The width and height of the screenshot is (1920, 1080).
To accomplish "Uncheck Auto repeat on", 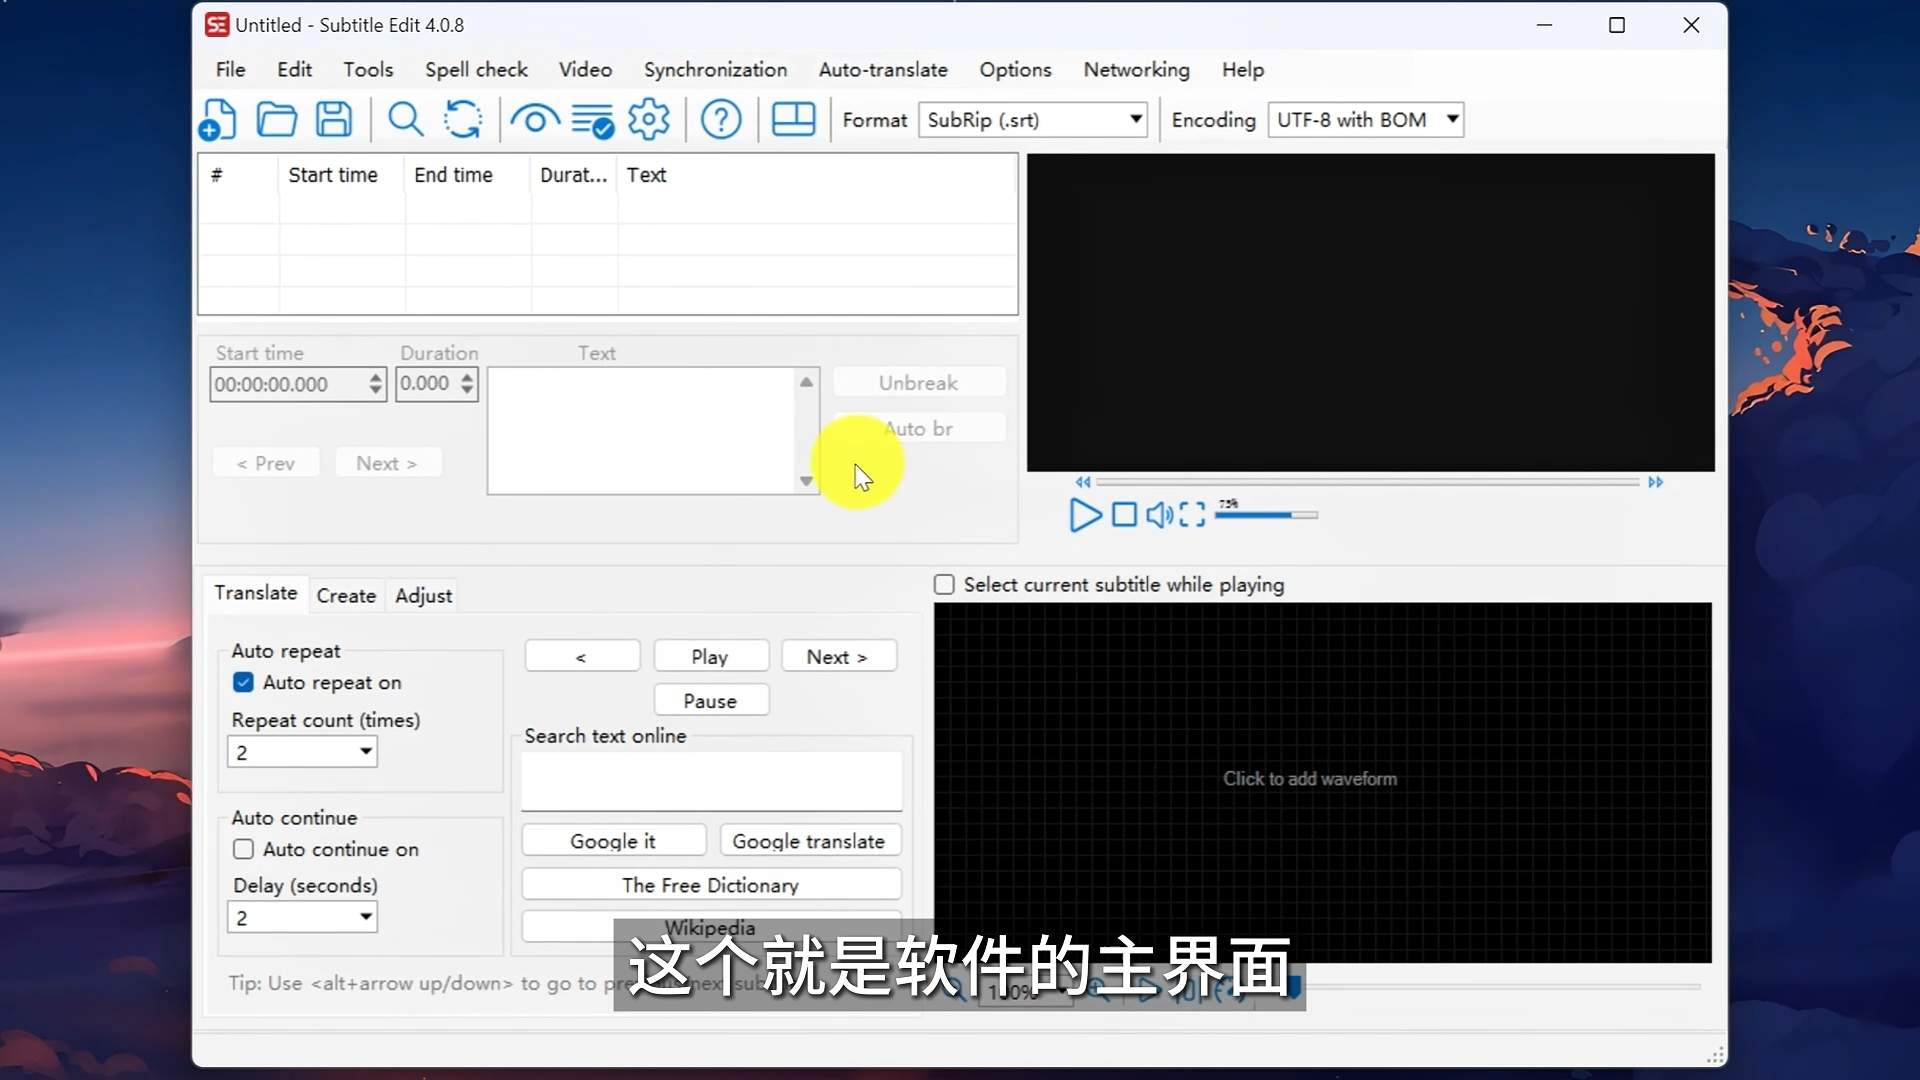I will [x=243, y=682].
